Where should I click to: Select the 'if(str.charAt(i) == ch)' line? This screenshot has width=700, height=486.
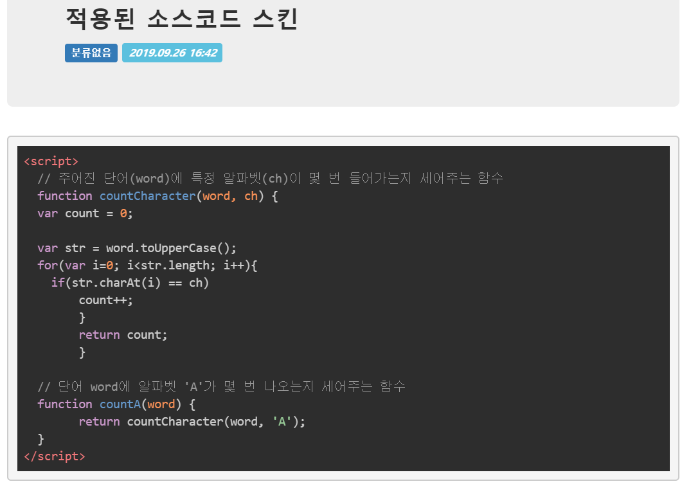click(130, 283)
